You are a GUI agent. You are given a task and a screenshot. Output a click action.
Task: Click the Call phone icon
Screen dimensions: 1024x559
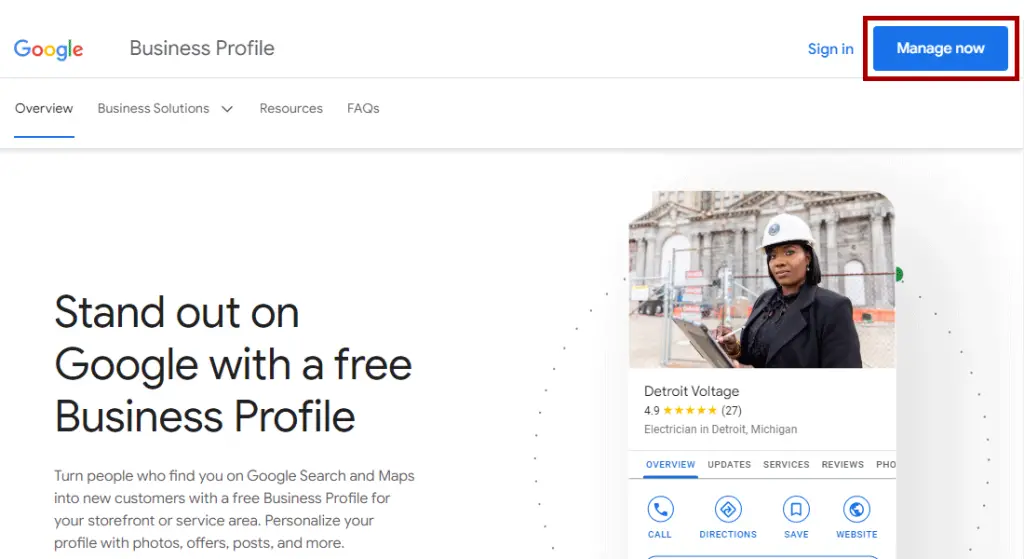pos(660,509)
